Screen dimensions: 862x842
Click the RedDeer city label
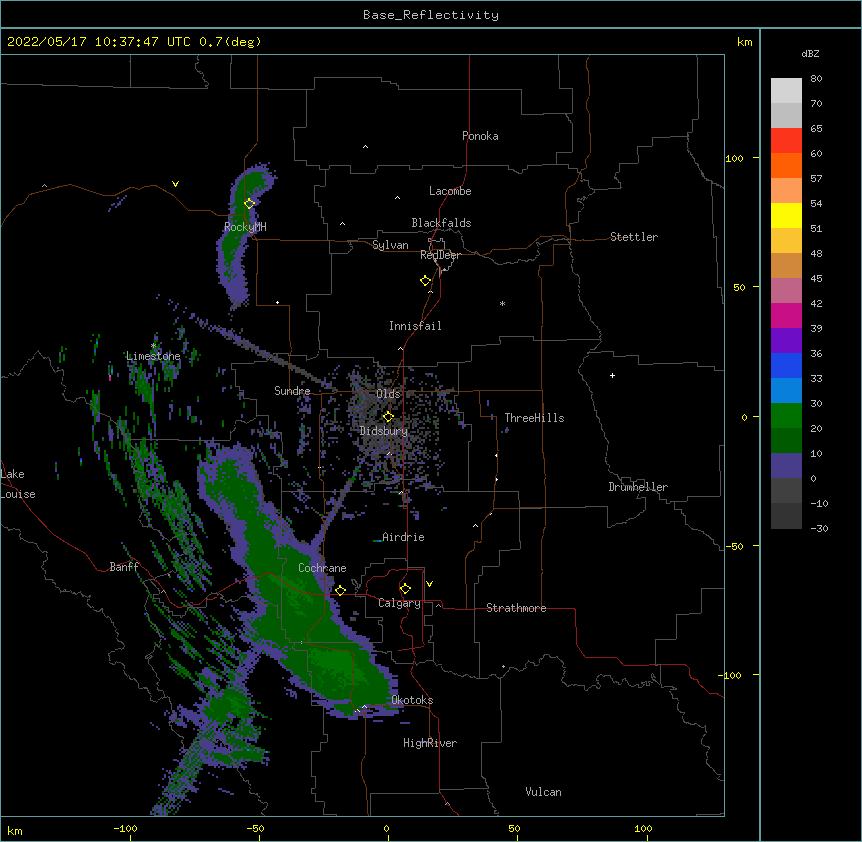440,255
